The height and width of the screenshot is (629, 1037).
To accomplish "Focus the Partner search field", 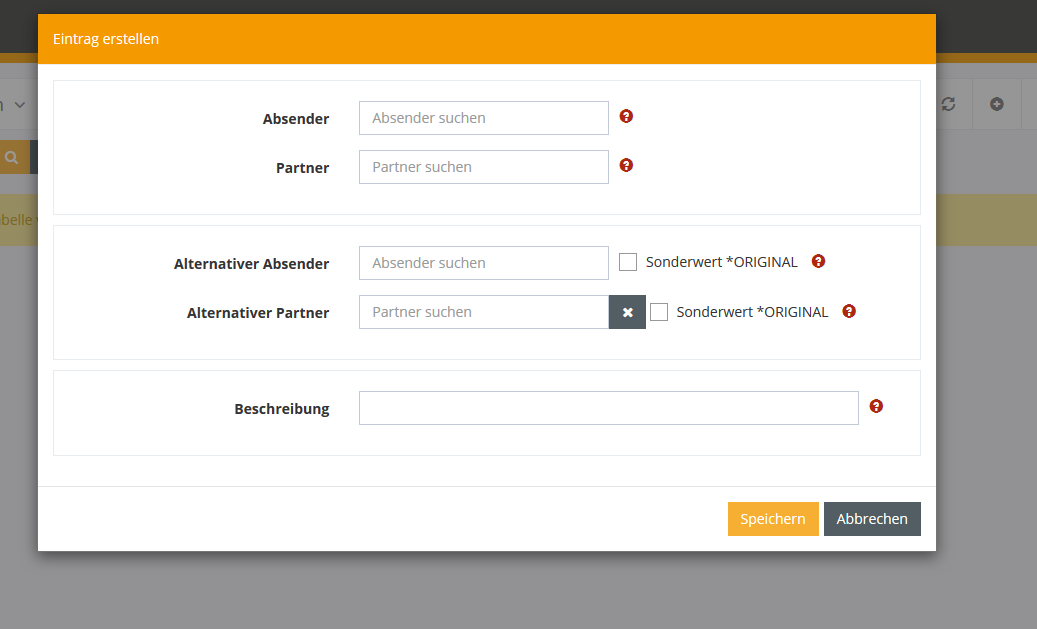I will click(x=483, y=167).
